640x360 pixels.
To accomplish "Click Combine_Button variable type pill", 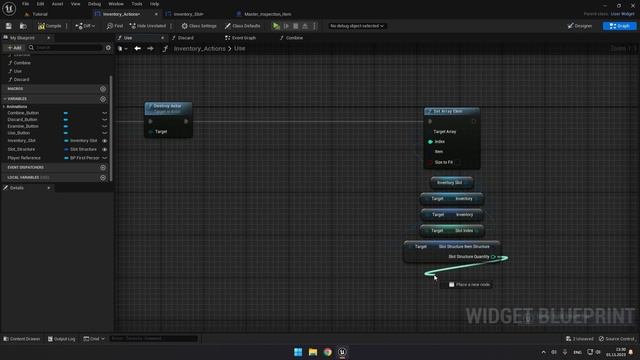I will click(66, 113).
